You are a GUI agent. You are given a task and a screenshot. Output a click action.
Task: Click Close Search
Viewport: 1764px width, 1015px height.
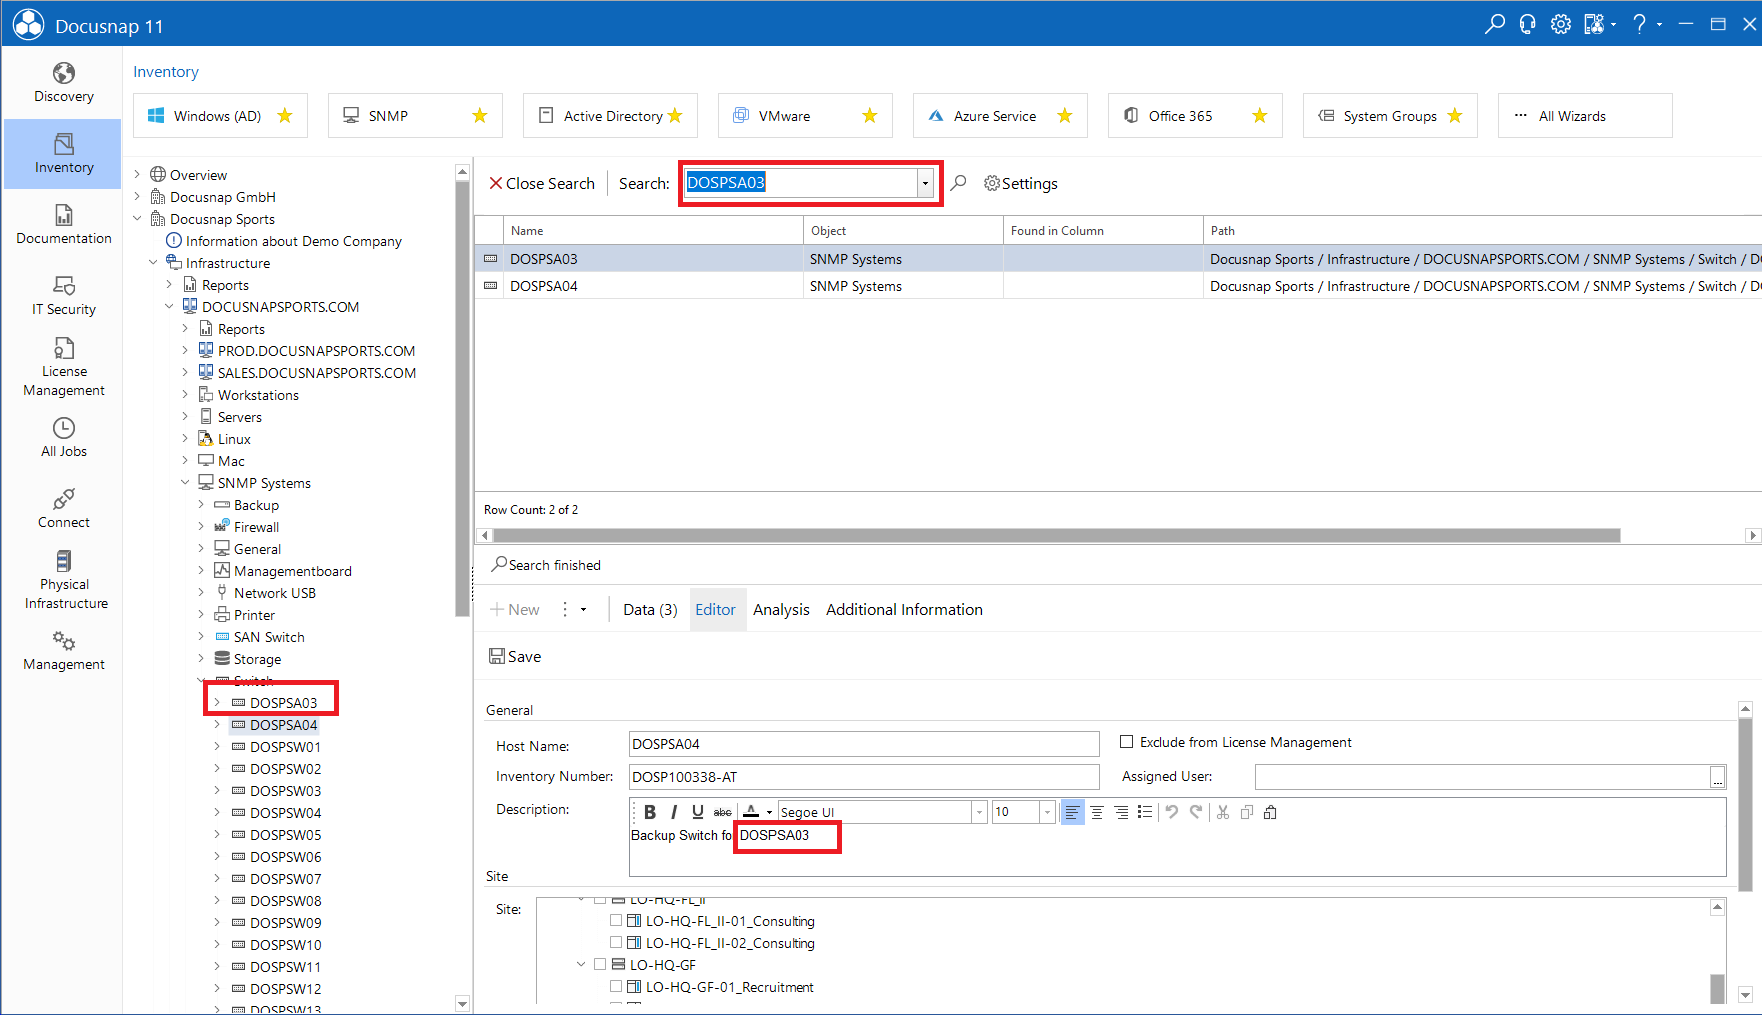541,183
